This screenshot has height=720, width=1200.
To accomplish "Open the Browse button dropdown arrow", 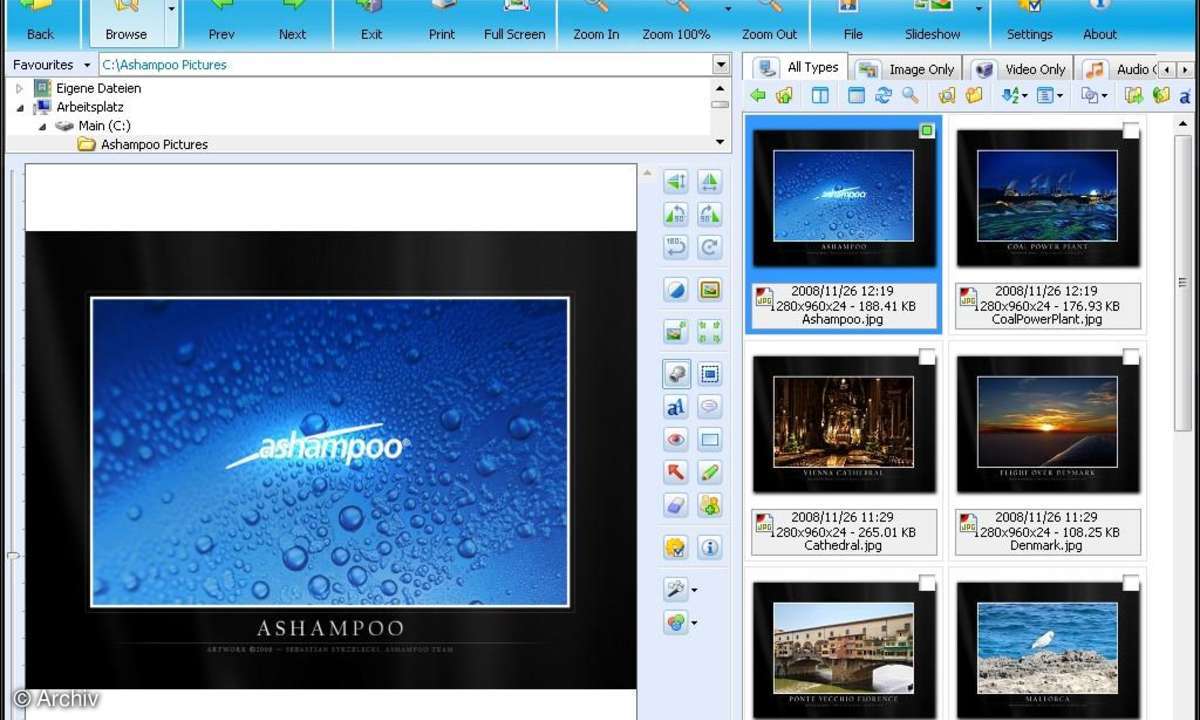I will coord(171,22).
